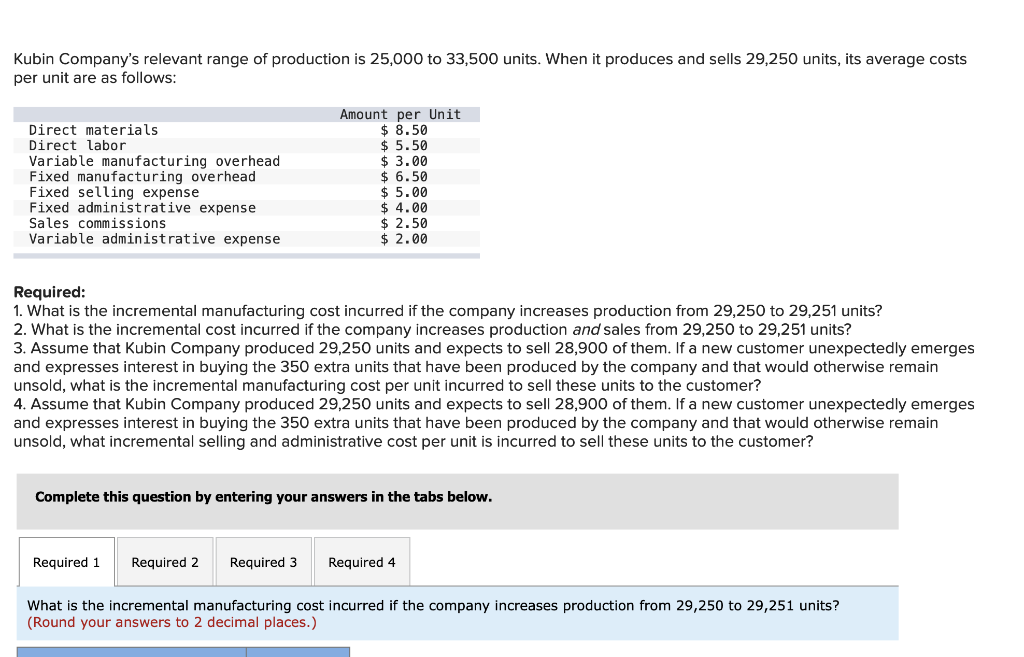Switch to the Required 2 tab
Image resolution: width=1024 pixels, height=657 pixels.
[164, 562]
